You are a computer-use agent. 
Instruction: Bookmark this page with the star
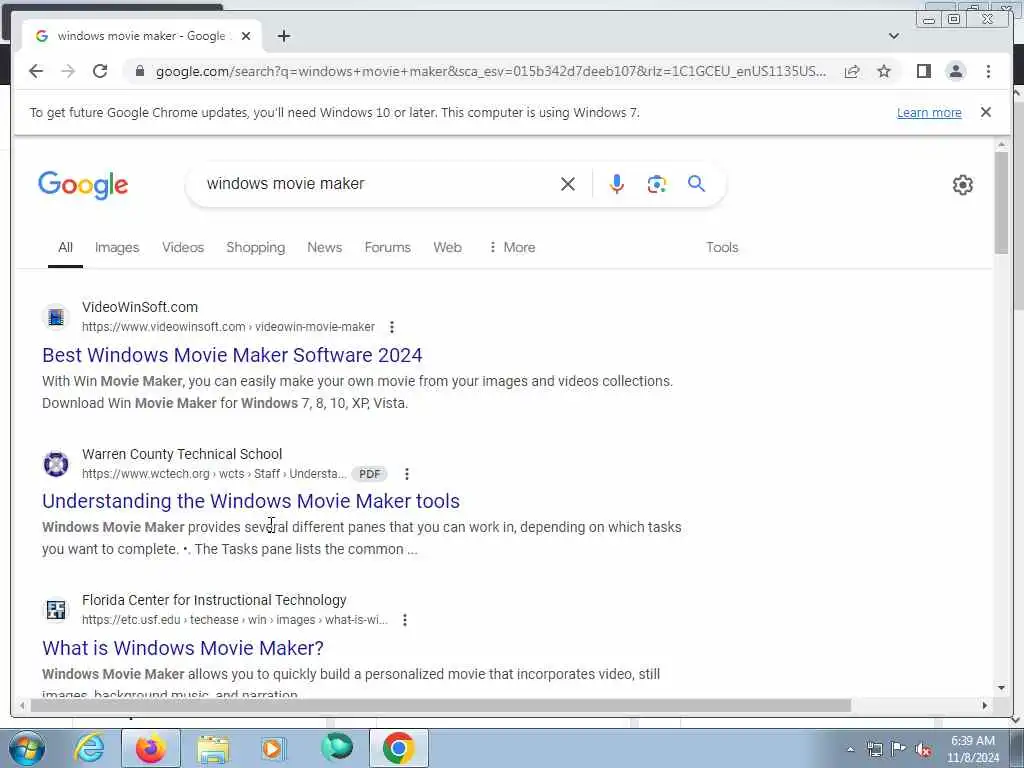884,71
